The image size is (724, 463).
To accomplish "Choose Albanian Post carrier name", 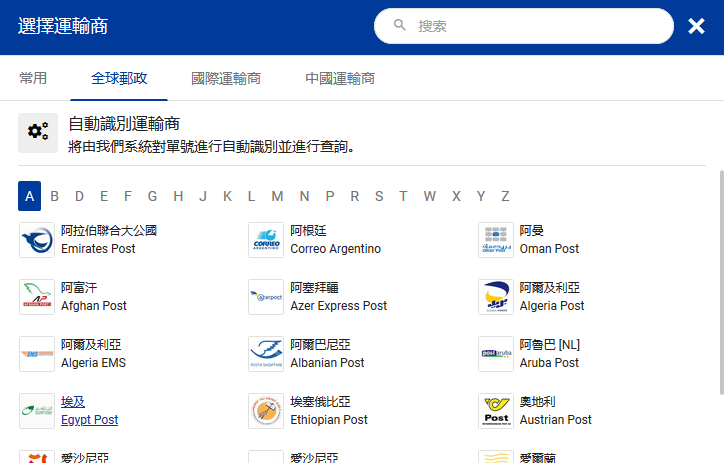I will 327,363.
